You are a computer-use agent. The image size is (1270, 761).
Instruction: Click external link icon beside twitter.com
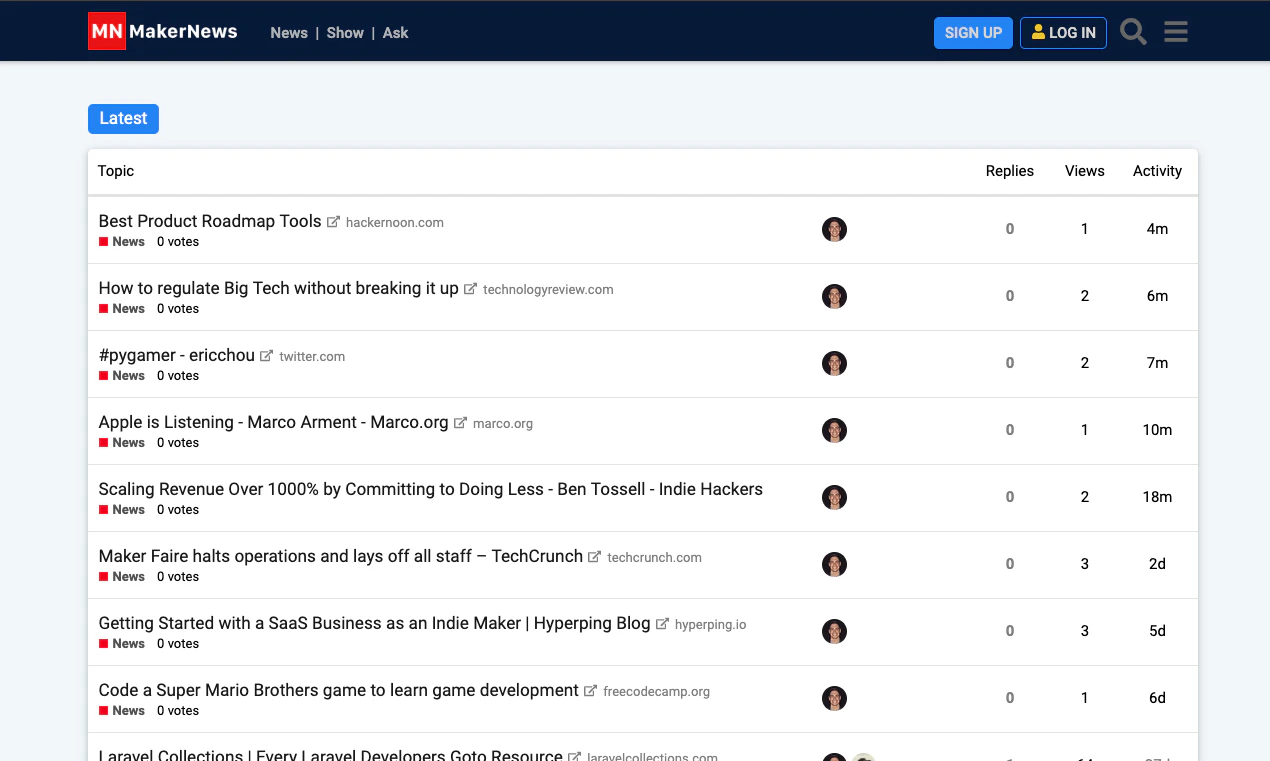tap(267, 356)
